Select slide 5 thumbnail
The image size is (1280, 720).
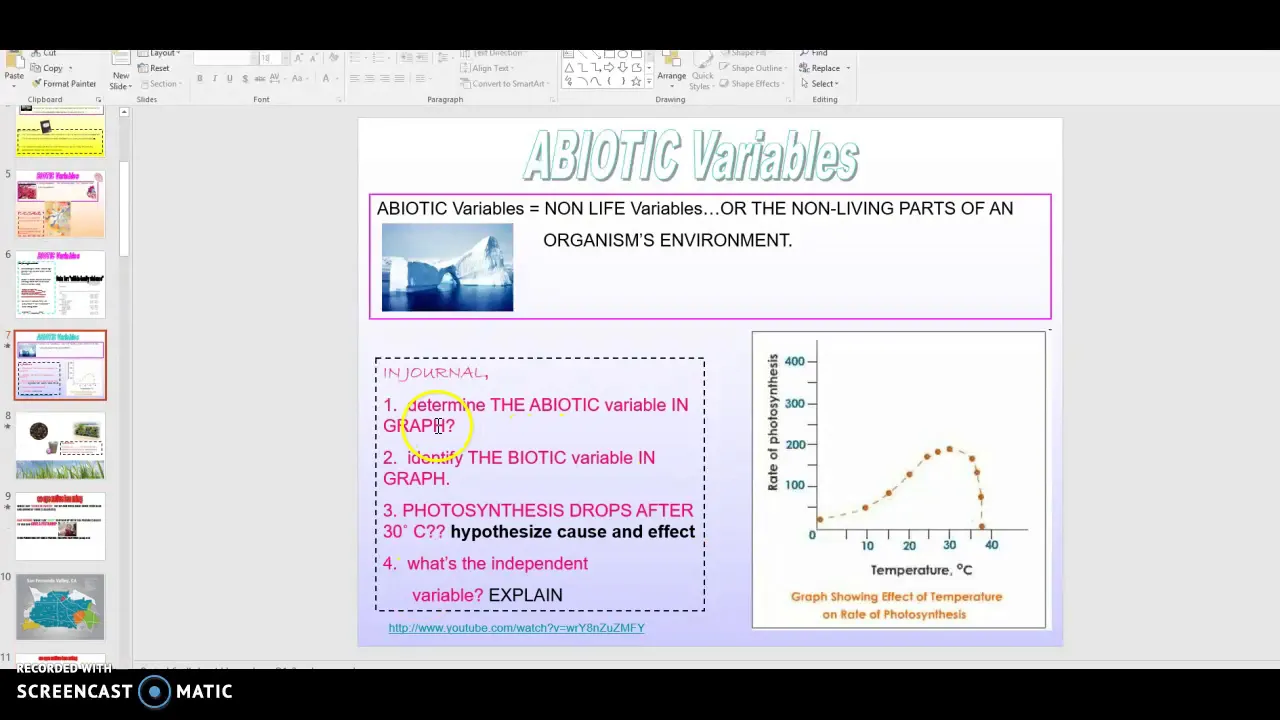[60, 204]
